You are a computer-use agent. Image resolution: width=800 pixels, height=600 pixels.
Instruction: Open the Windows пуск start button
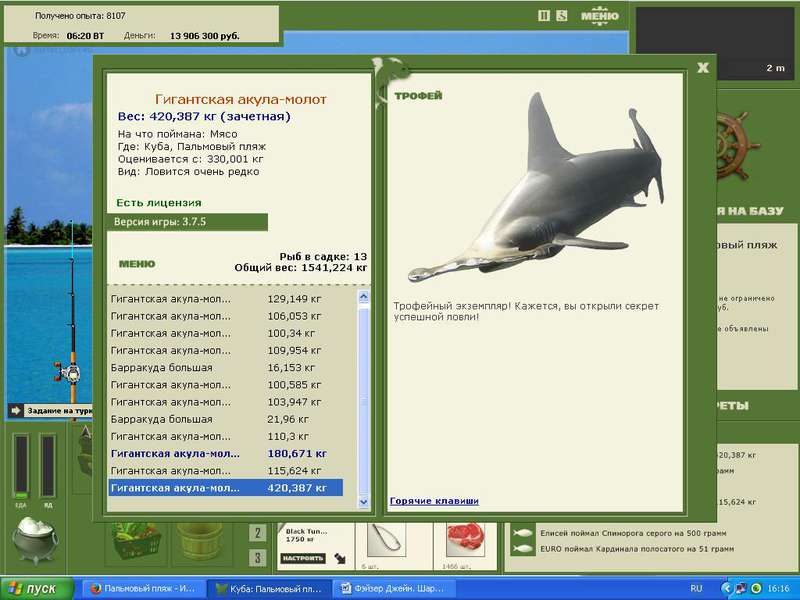click(x=37, y=589)
